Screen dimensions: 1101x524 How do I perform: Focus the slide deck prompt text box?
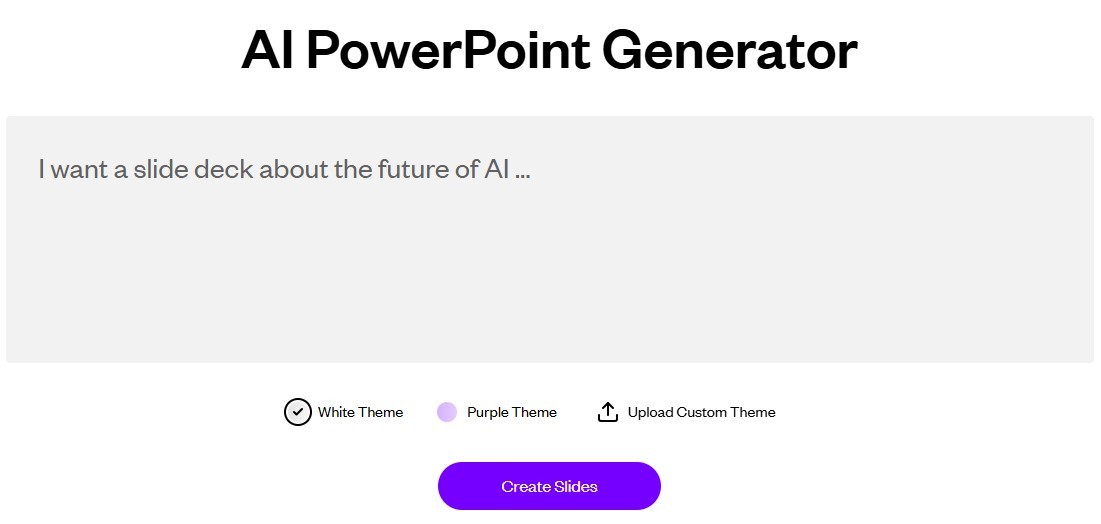(x=550, y=240)
